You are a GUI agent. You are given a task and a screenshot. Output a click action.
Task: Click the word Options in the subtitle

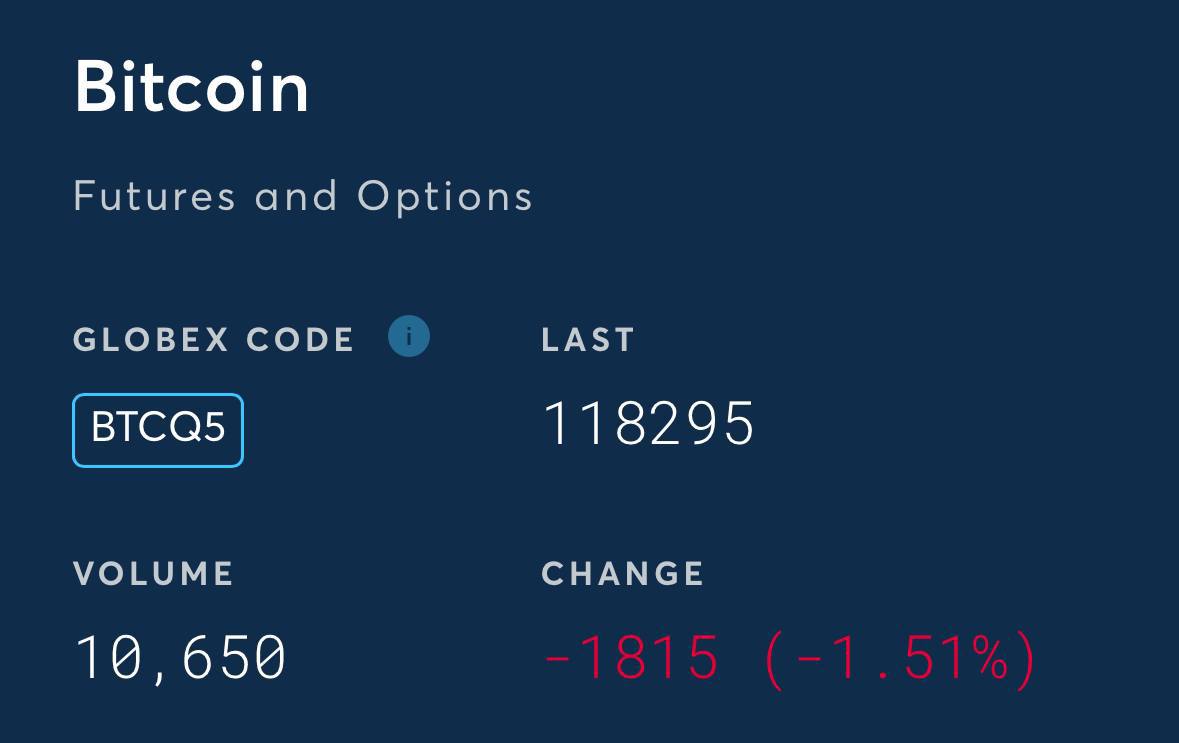coord(445,199)
